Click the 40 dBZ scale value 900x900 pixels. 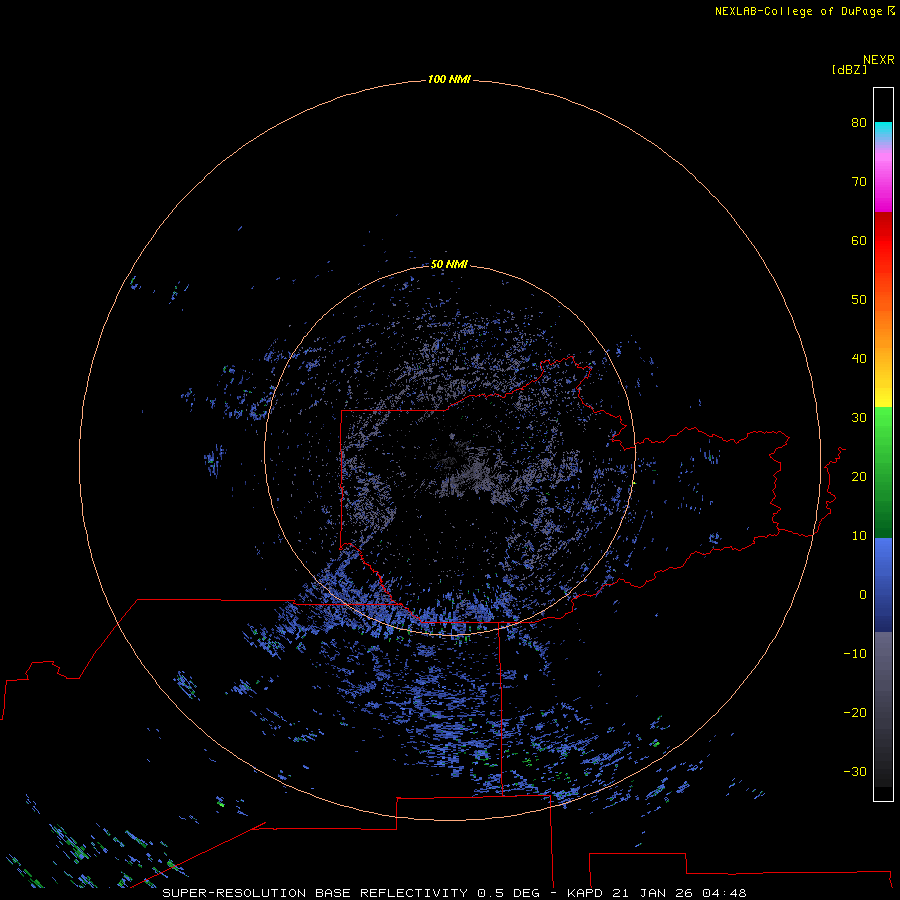coord(859,359)
